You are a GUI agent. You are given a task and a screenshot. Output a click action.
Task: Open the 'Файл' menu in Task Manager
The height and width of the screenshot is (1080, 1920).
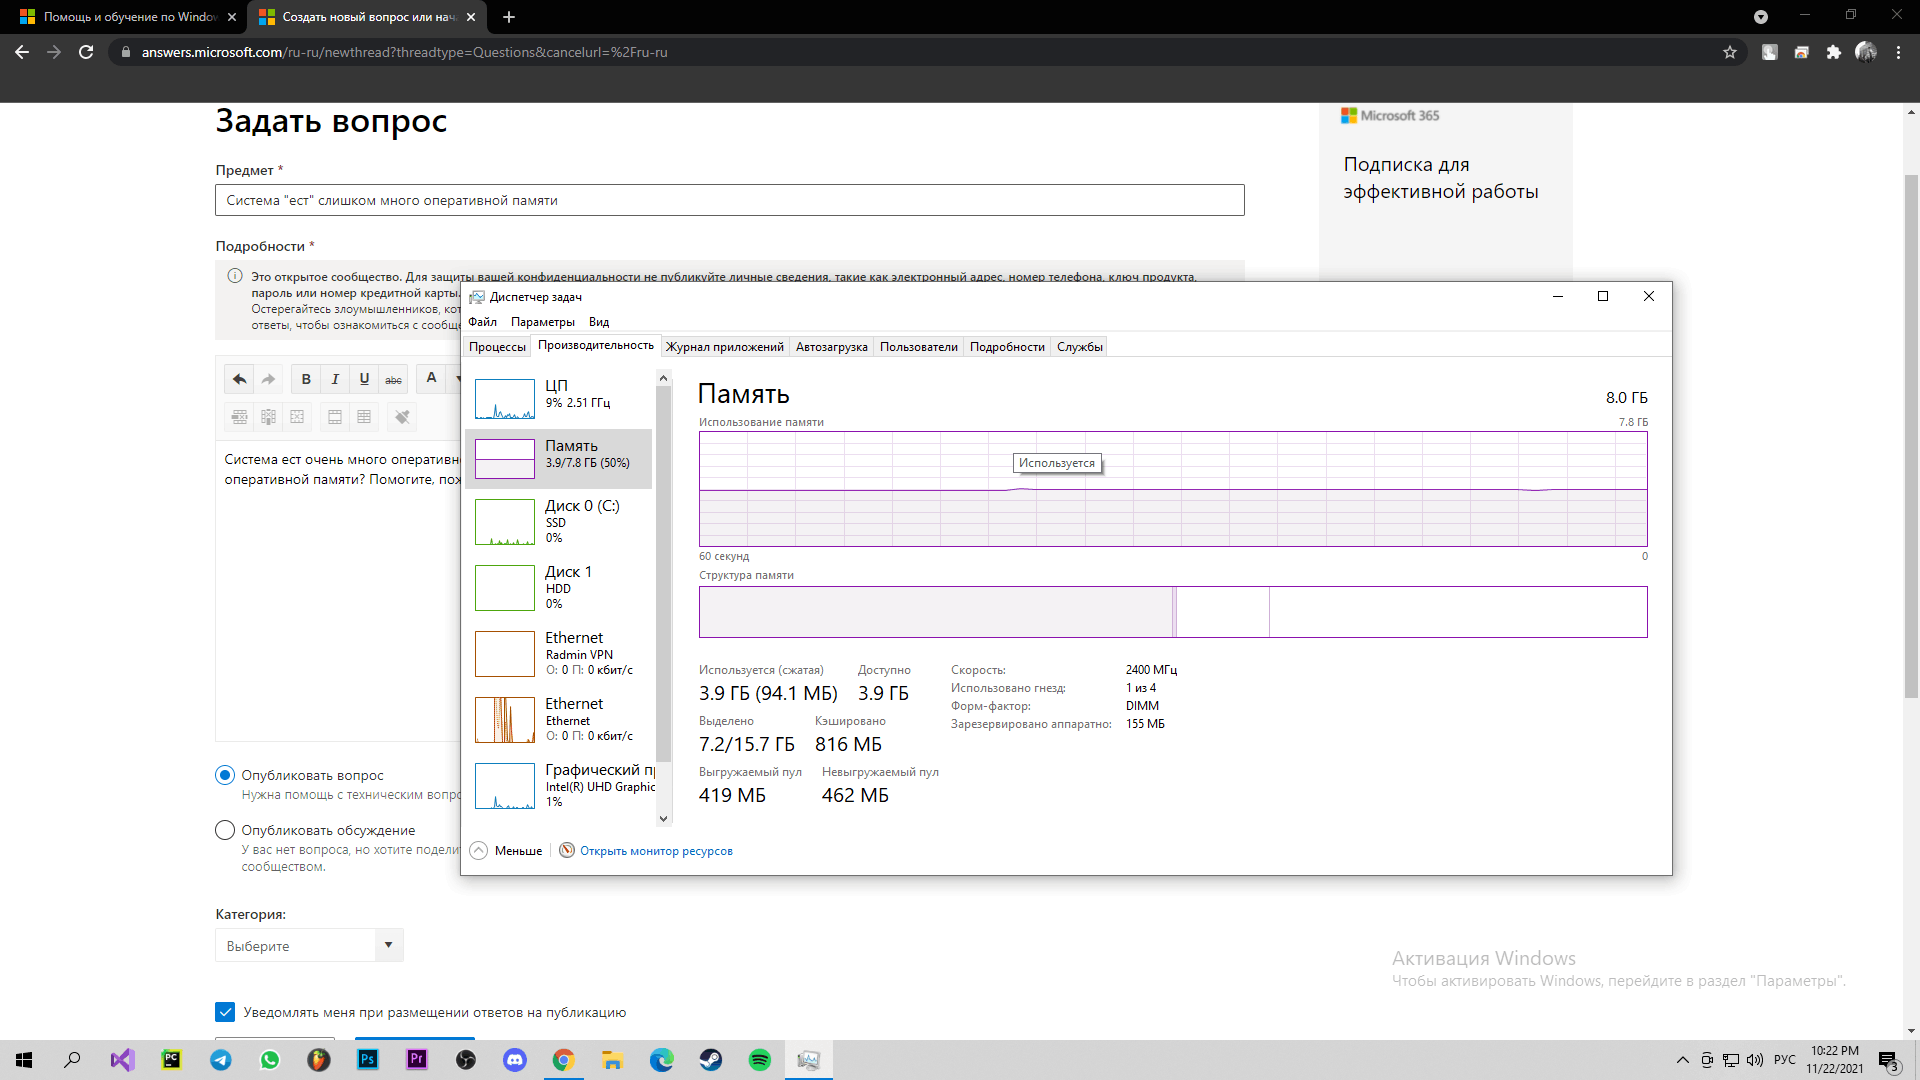pyautogui.click(x=482, y=322)
